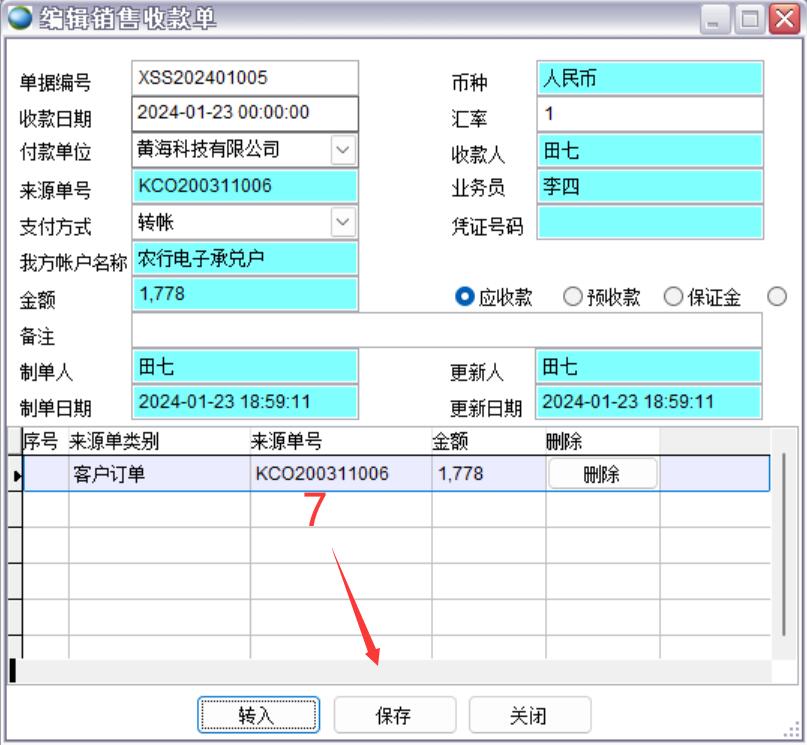Click the 转入 button

tap(258, 715)
